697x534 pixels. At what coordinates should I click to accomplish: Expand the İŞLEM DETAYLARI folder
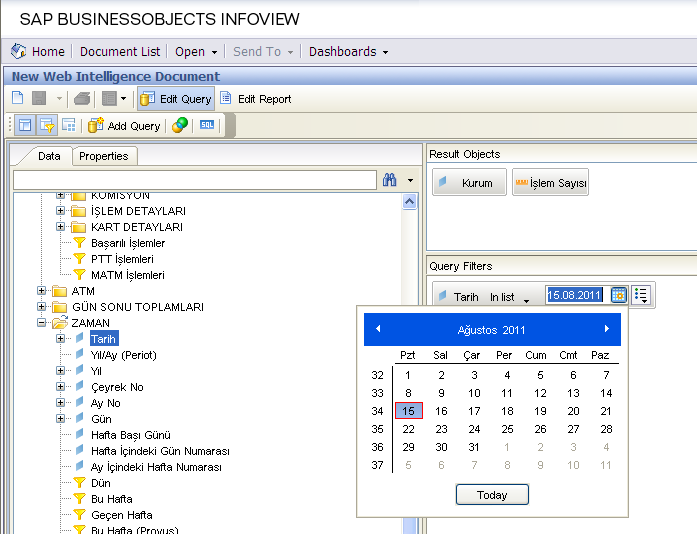[x=60, y=211]
